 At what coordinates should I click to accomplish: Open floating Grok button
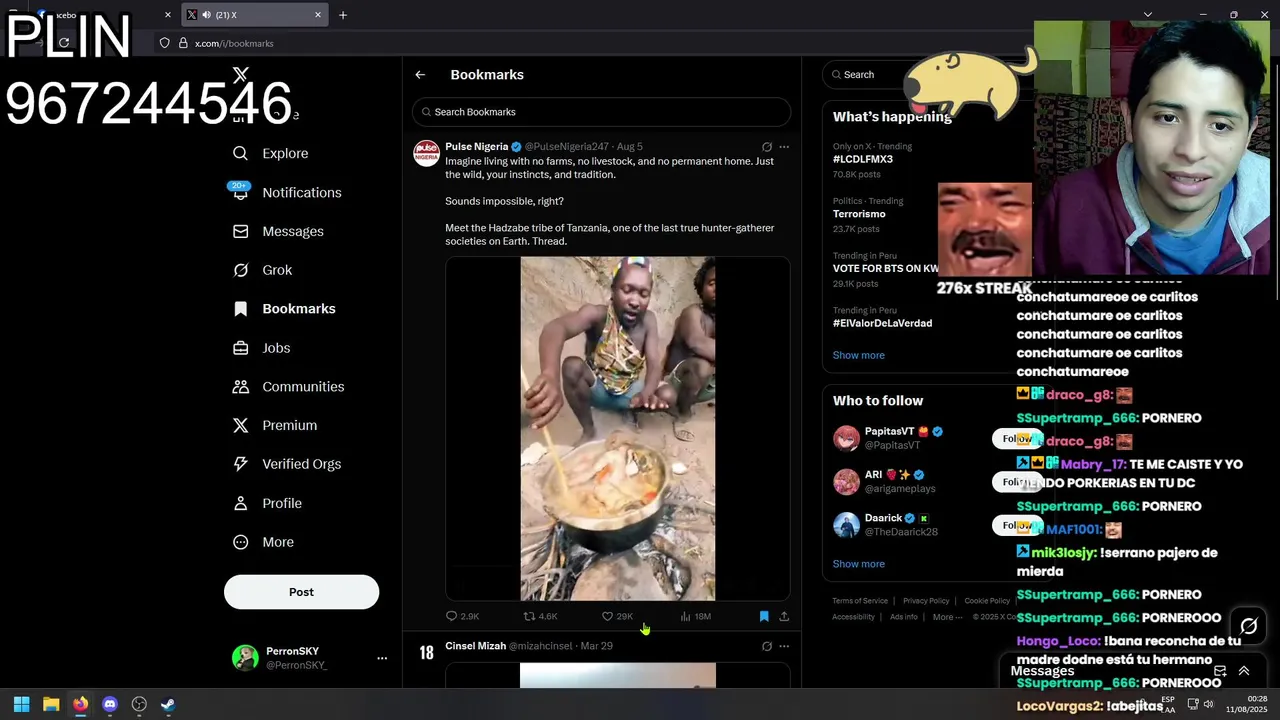pyautogui.click(x=1248, y=627)
